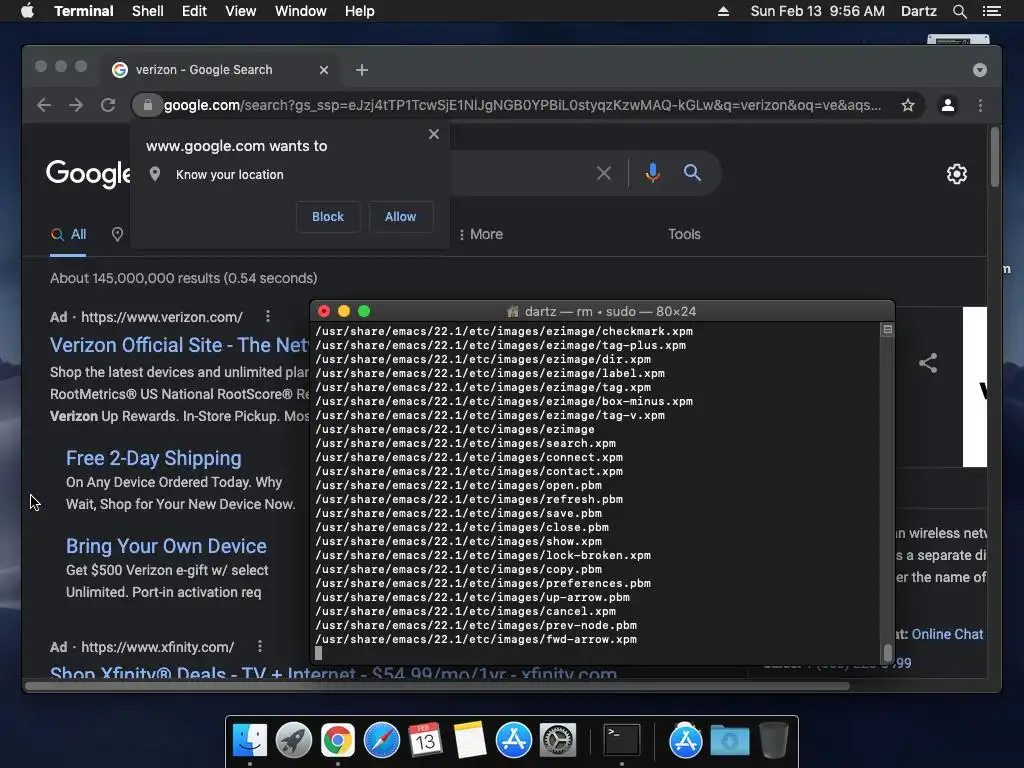This screenshot has height=768, width=1024.
Task: Click the share icon in knowledge panel
Action: click(x=928, y=363)
